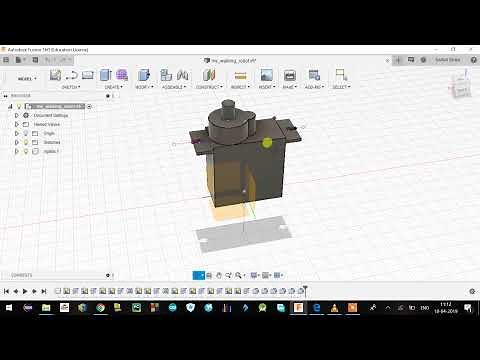The width and height of the screenshot is (480, 360).
Task: Collapse the Browser panel arrows
Action: click(5, 96)
